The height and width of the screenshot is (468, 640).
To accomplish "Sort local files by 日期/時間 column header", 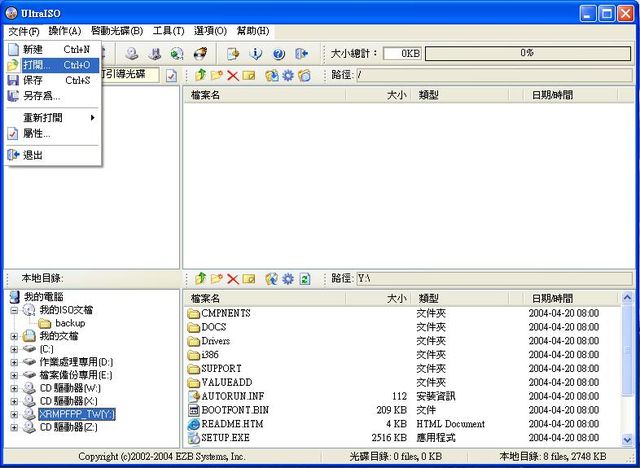I will (x=571, y=299).
